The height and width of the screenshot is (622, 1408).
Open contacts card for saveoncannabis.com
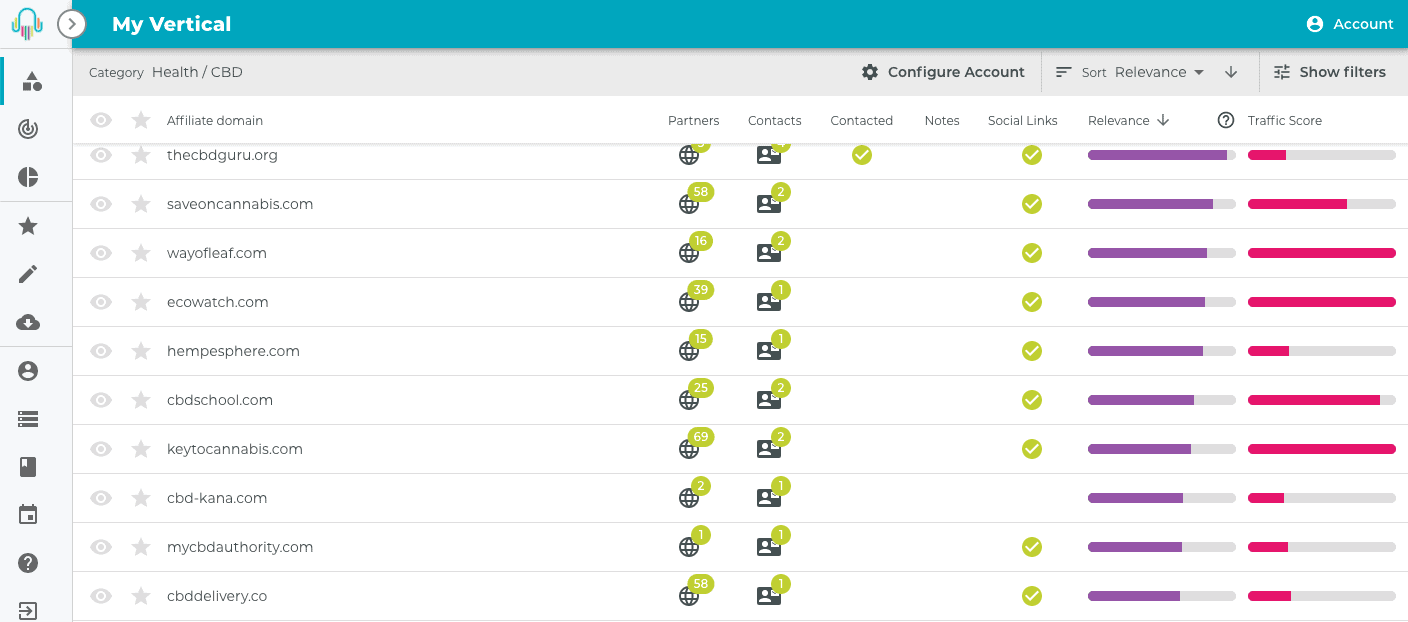769,204
